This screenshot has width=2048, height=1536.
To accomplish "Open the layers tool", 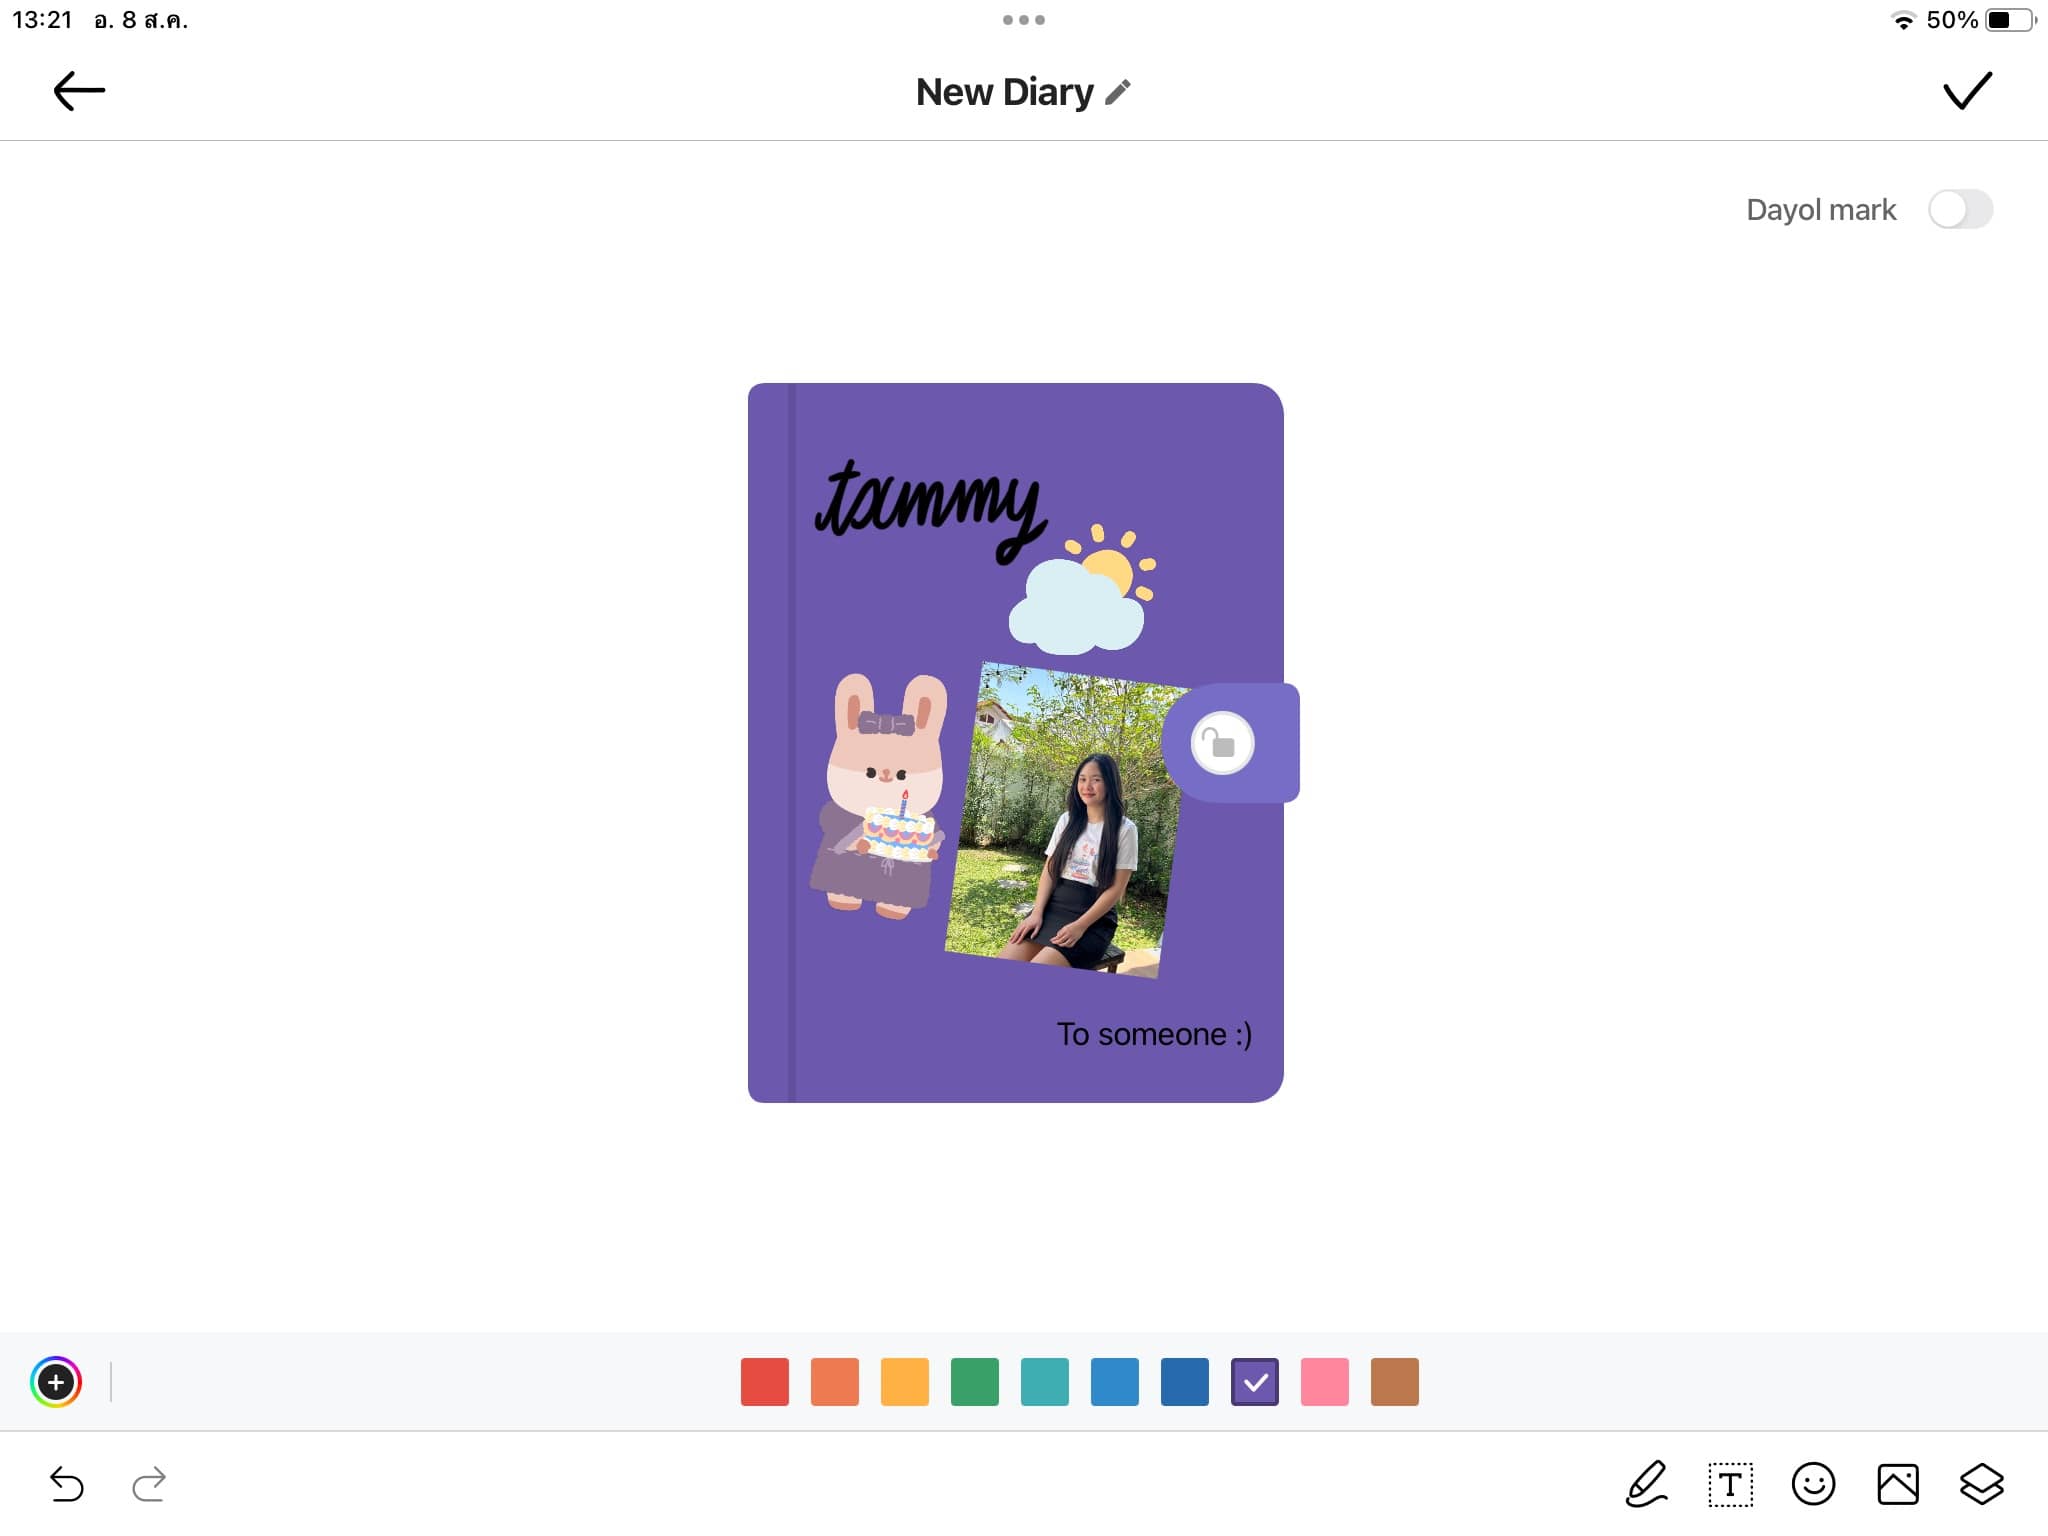I will [x=1981, y=1484].
